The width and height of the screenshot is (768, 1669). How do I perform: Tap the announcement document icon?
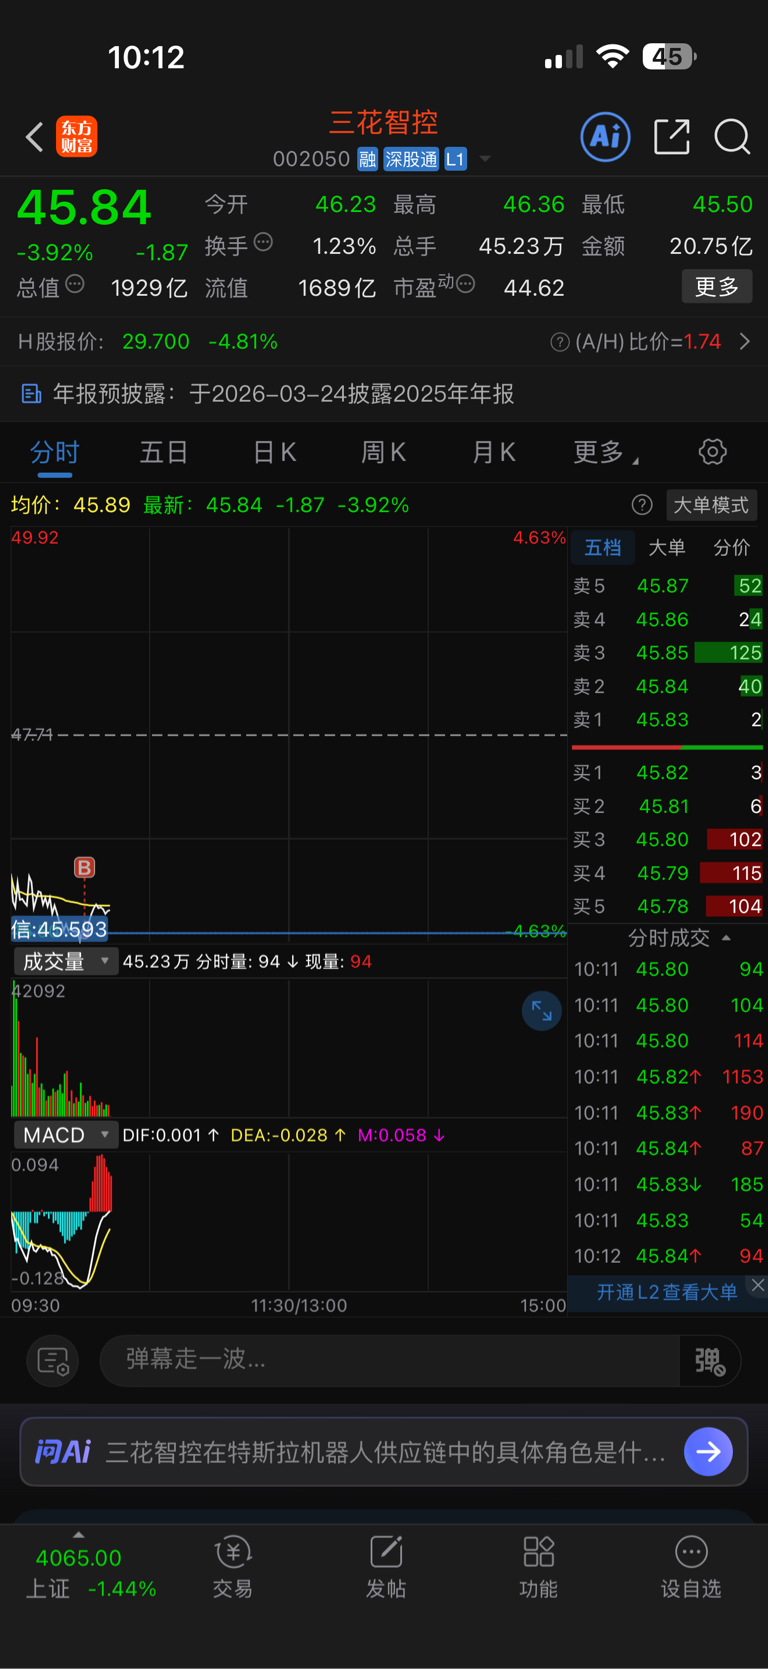tap(31, 393)
